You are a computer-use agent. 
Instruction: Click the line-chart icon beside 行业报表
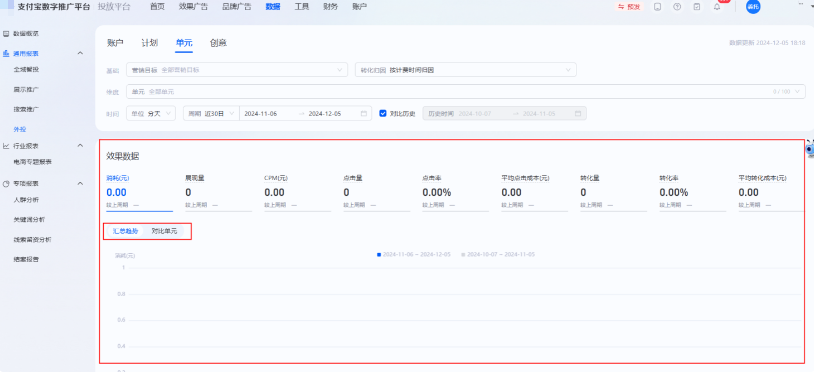coord(6,146)
